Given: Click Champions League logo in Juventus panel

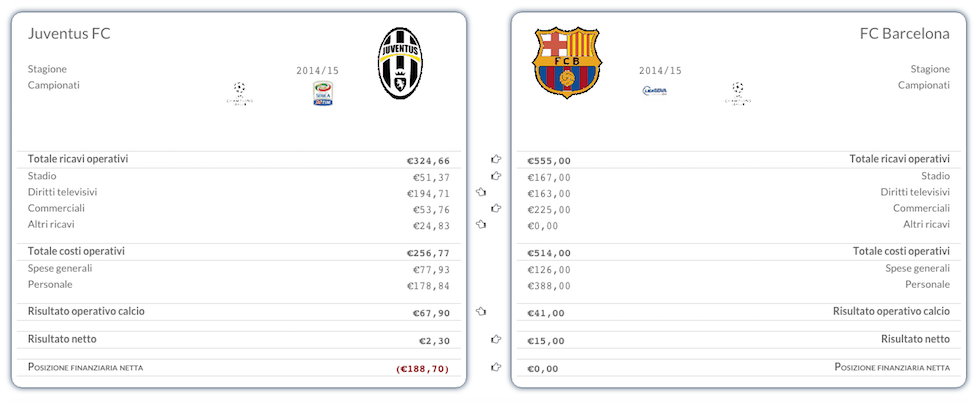Looking at the screenshot, I should pos(238,93).
